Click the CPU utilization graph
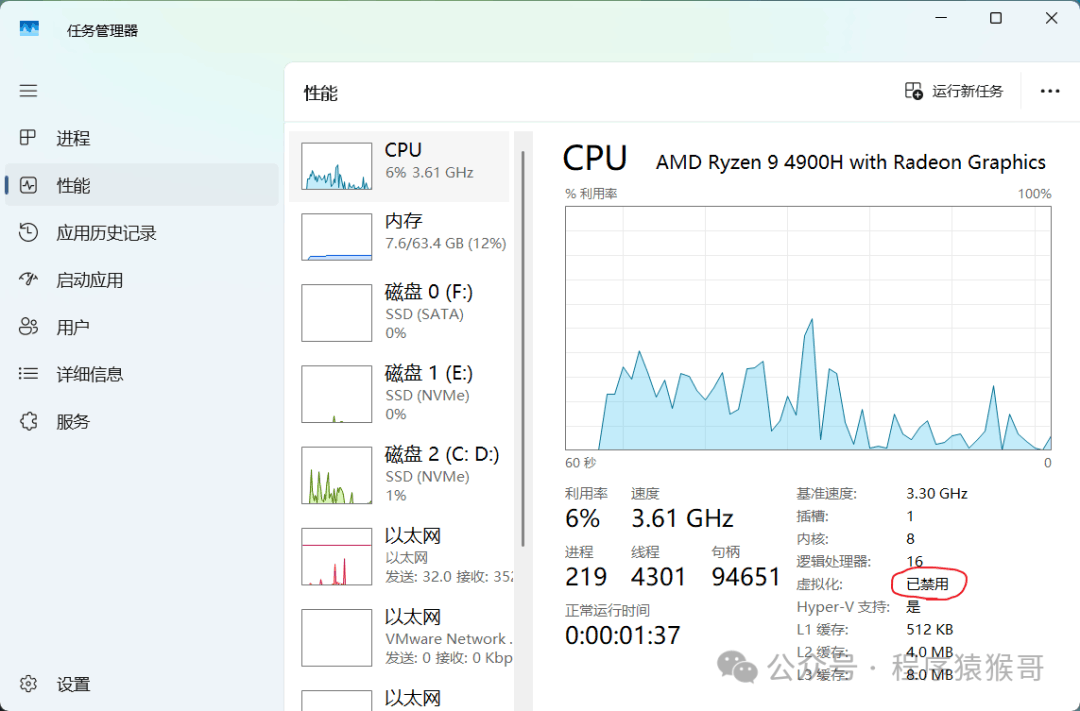Image resolution: width=1080 pixels, height=711 pixels. pos(808,328)
